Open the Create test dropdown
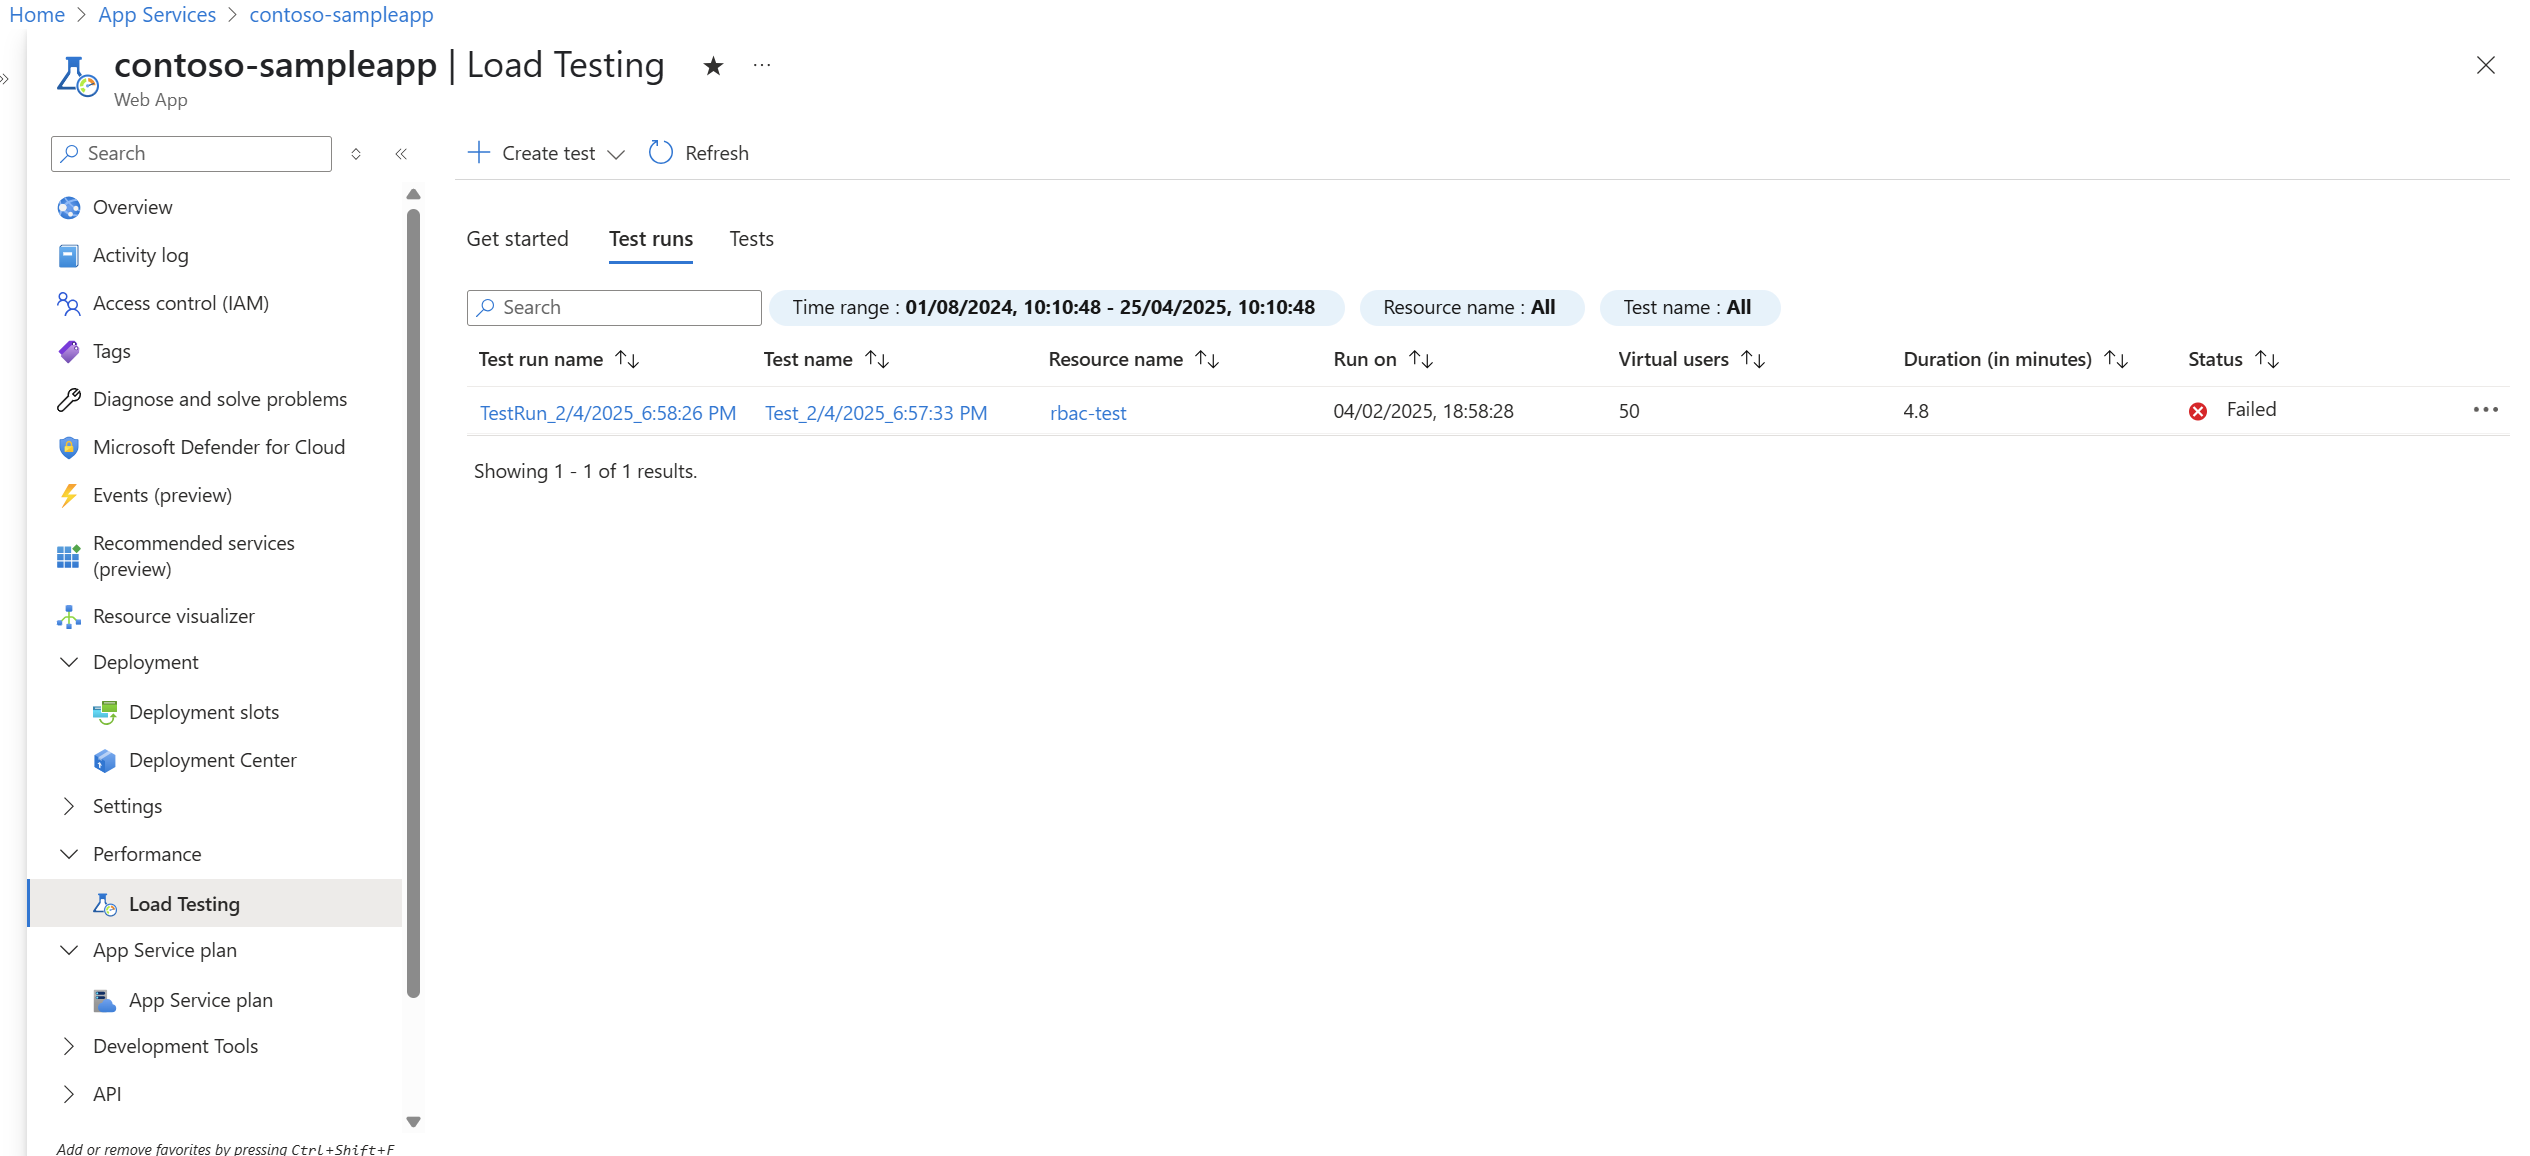Viewport: 2530px width, 1156px height. pos(617,153)
